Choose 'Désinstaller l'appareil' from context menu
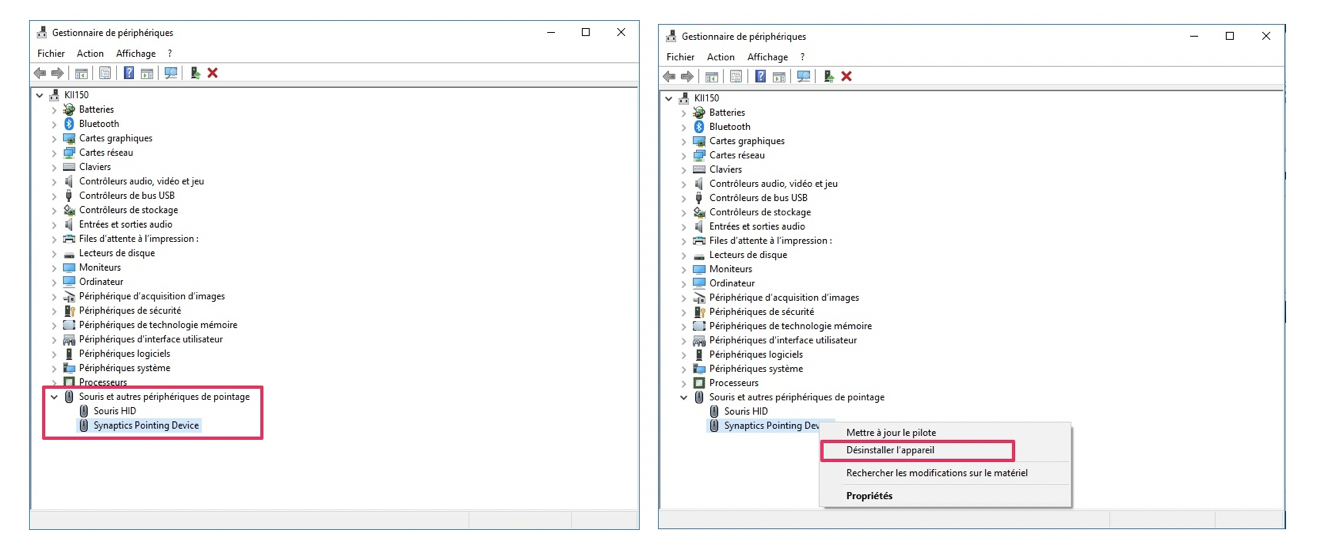The image size is (1328, 550). 890,451
